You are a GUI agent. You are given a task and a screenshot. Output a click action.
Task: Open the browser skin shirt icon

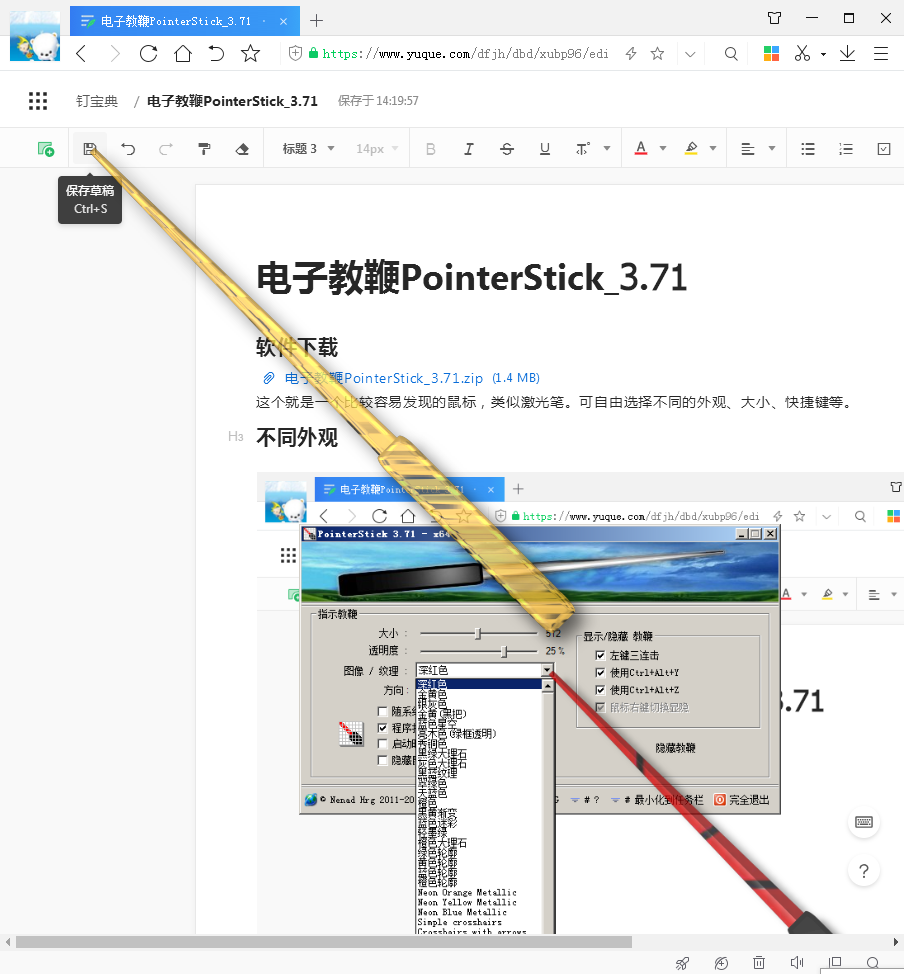point(774,18)
